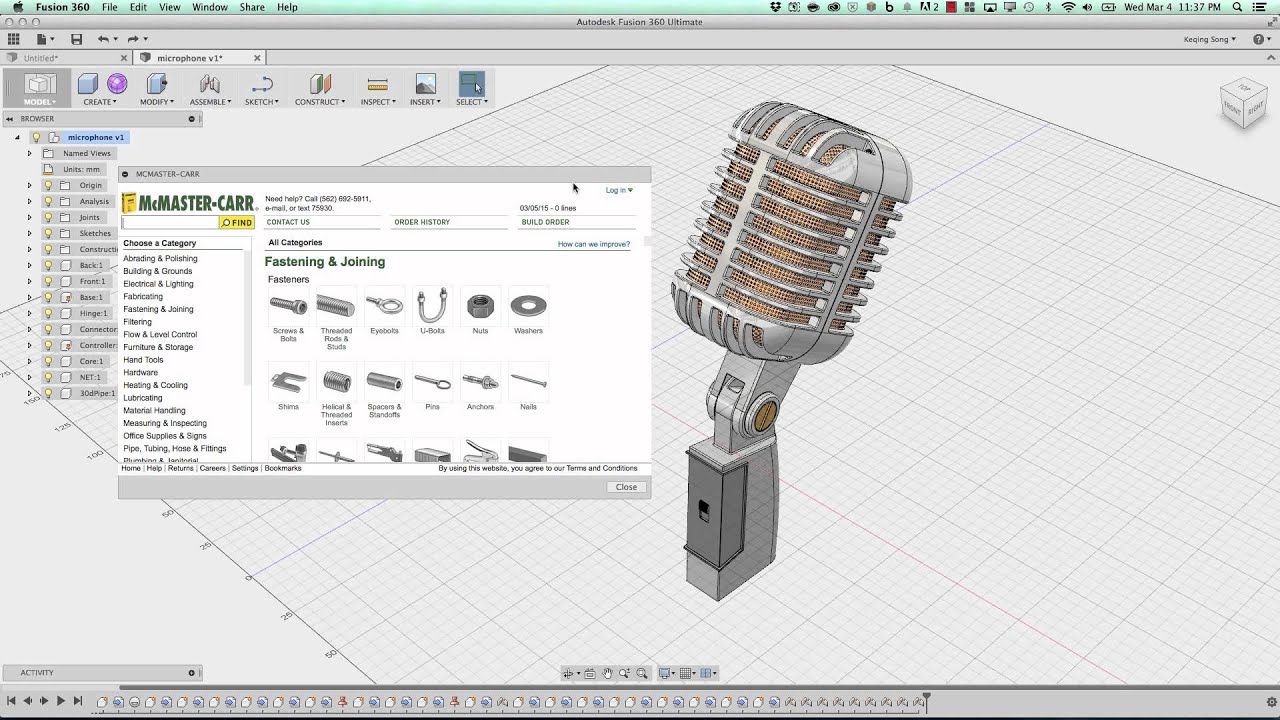Select the Pan hand tool
1280x720 pixels.
pos(607,674)
